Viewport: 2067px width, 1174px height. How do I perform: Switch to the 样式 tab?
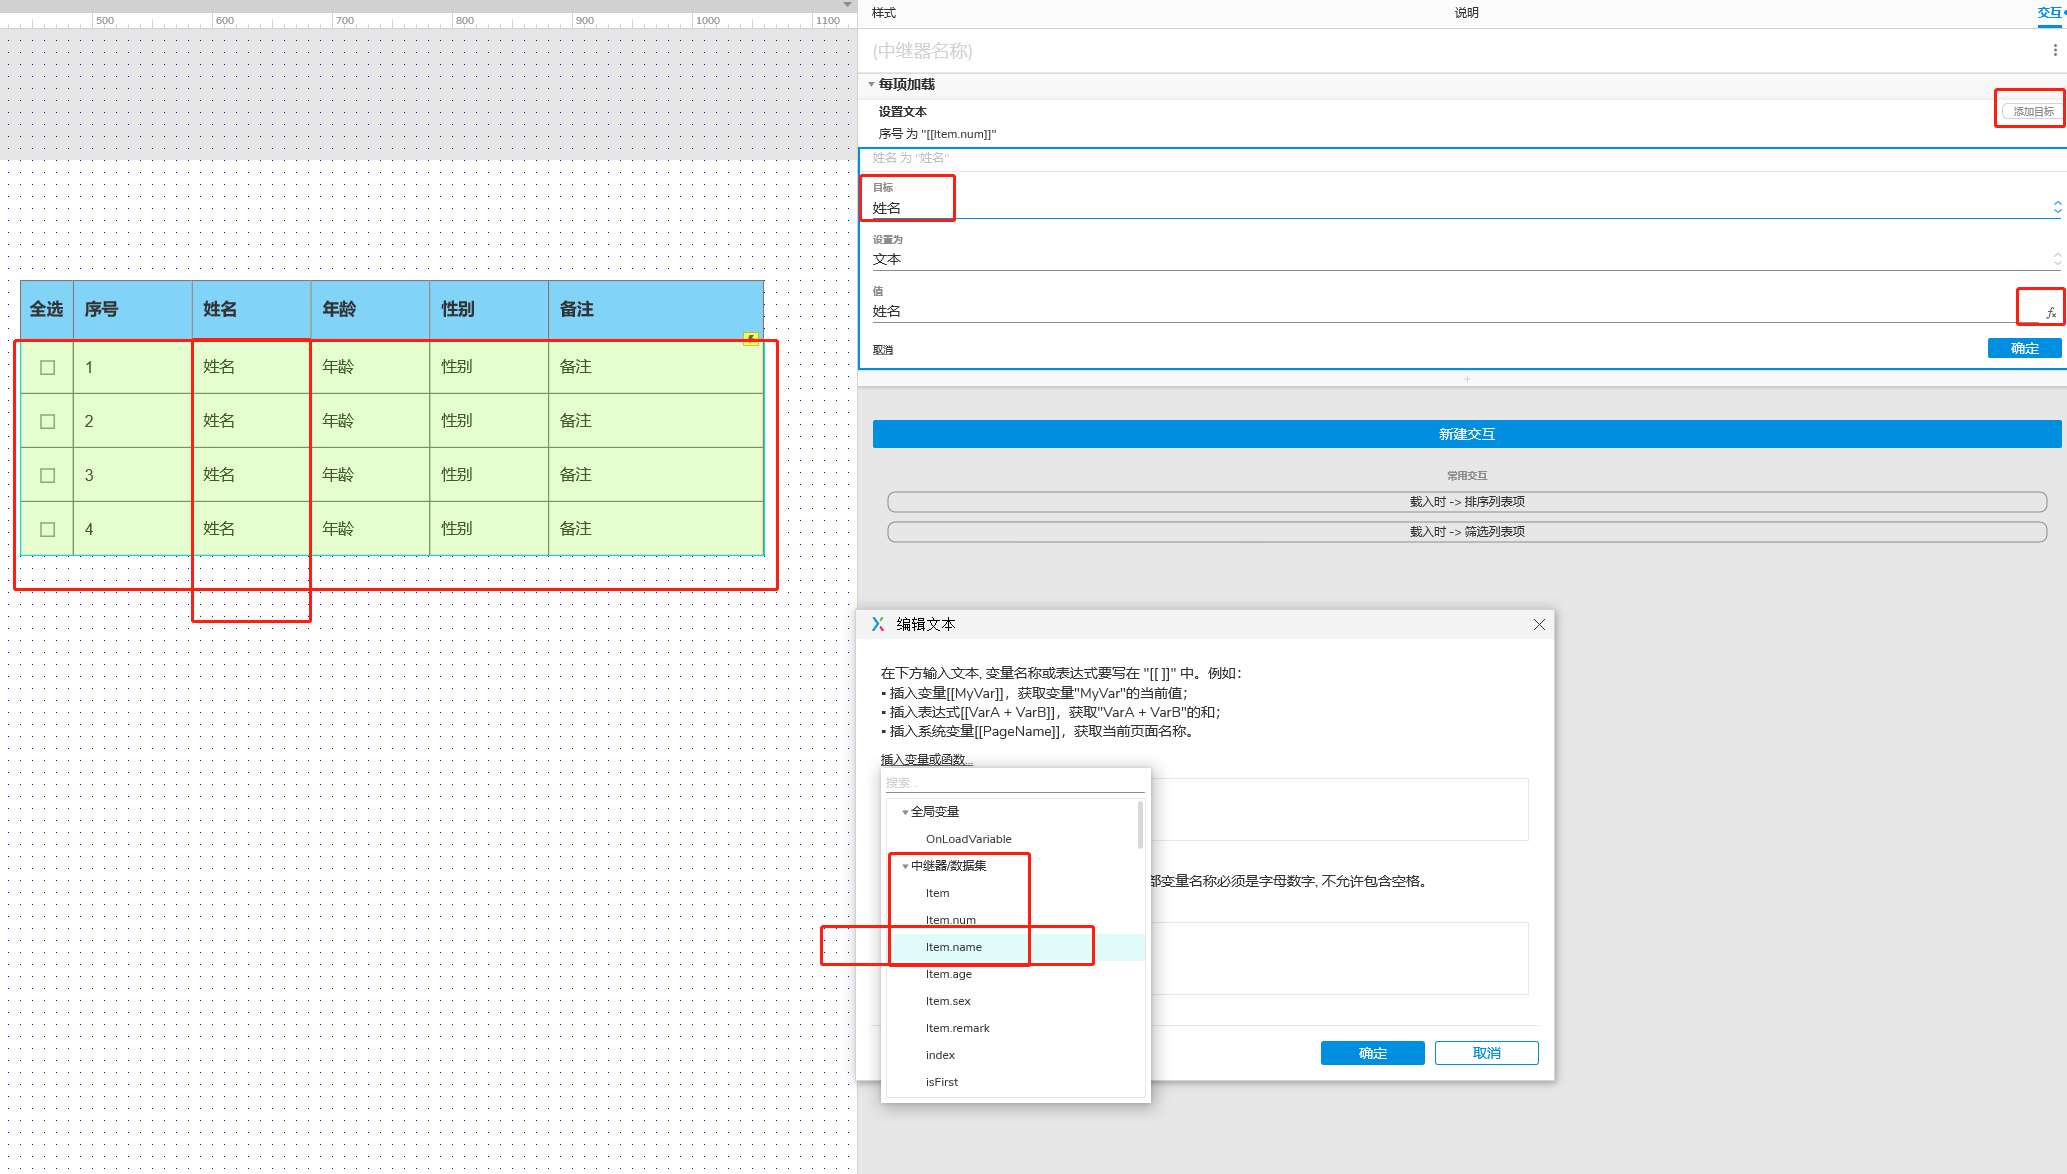884,13
